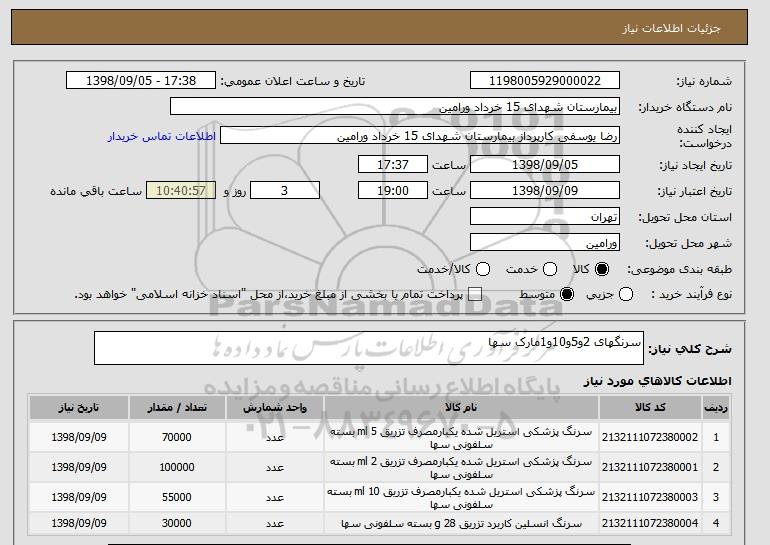Click the need number field 1198005929000022
The height and width of the screenshot is (545, 770).
coord(545,81)
